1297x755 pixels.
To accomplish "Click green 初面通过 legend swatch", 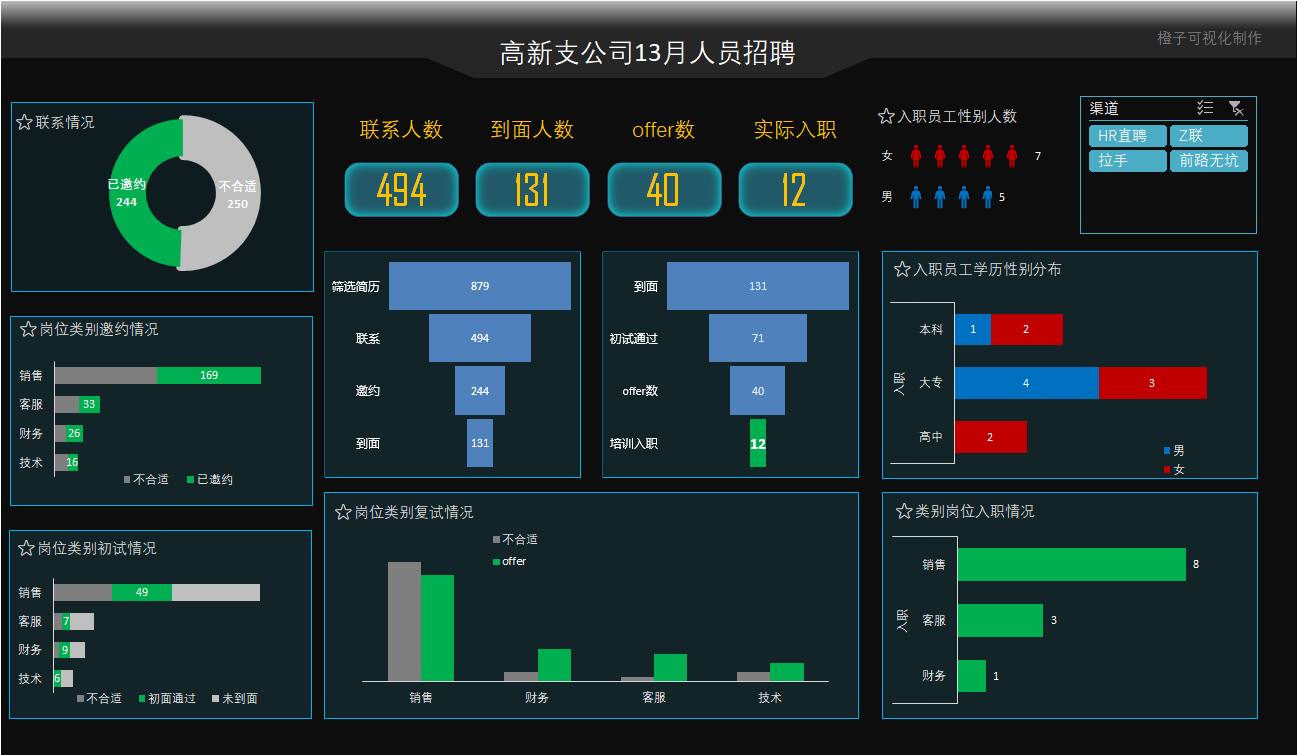I will (x=142, y=699).
